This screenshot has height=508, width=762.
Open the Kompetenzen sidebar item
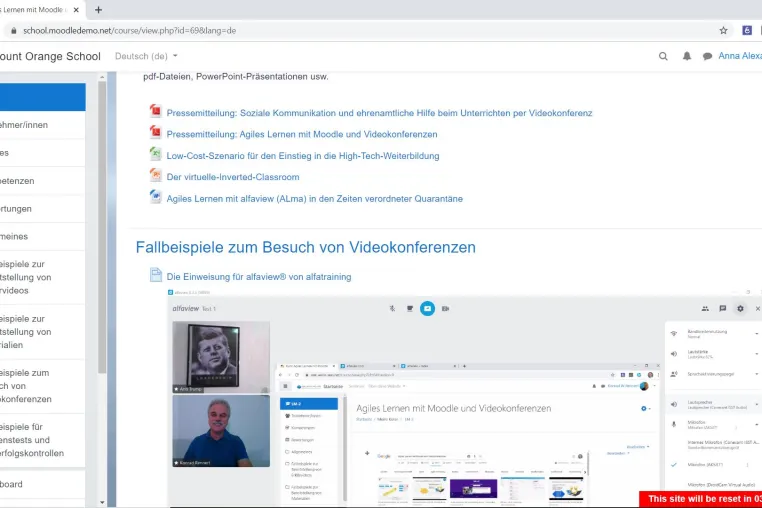coord(43,181)
